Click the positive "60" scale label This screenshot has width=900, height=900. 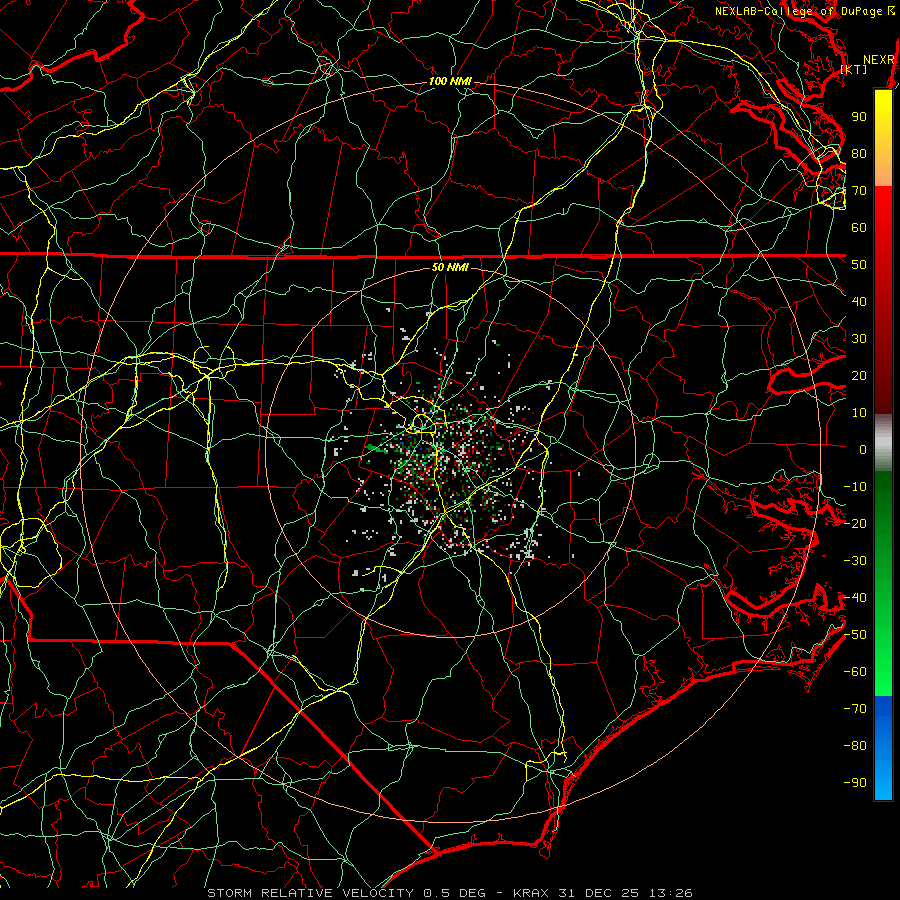pyautogui.click(x=859, y=228)
